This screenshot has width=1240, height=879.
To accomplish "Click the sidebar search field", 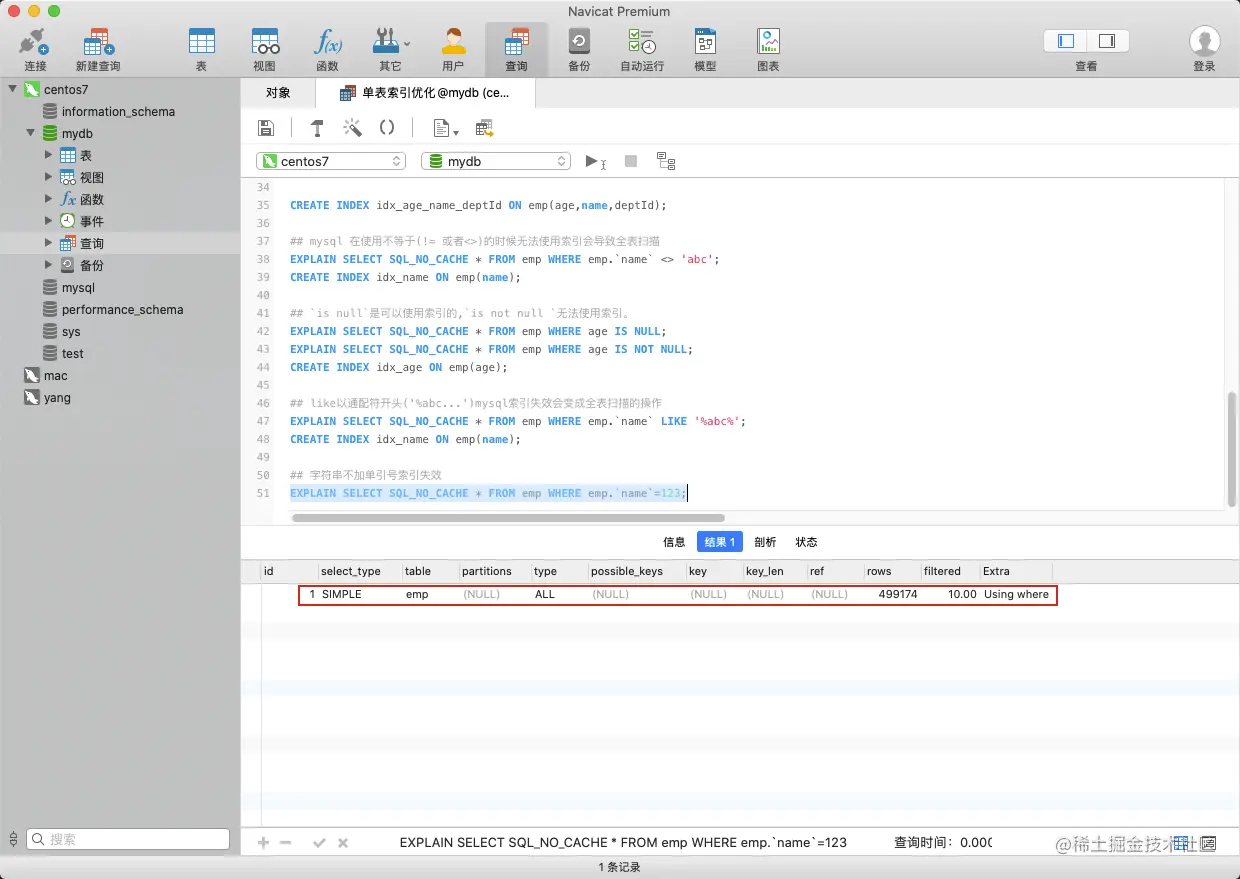I will 128,839.
